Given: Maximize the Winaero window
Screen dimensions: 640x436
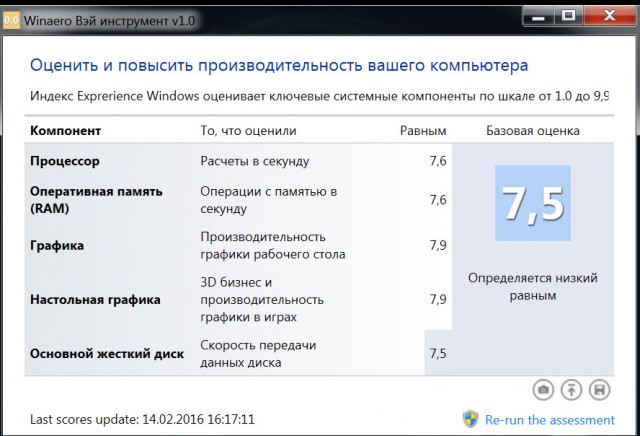Looking at the screenshot, I should (568, 16).
